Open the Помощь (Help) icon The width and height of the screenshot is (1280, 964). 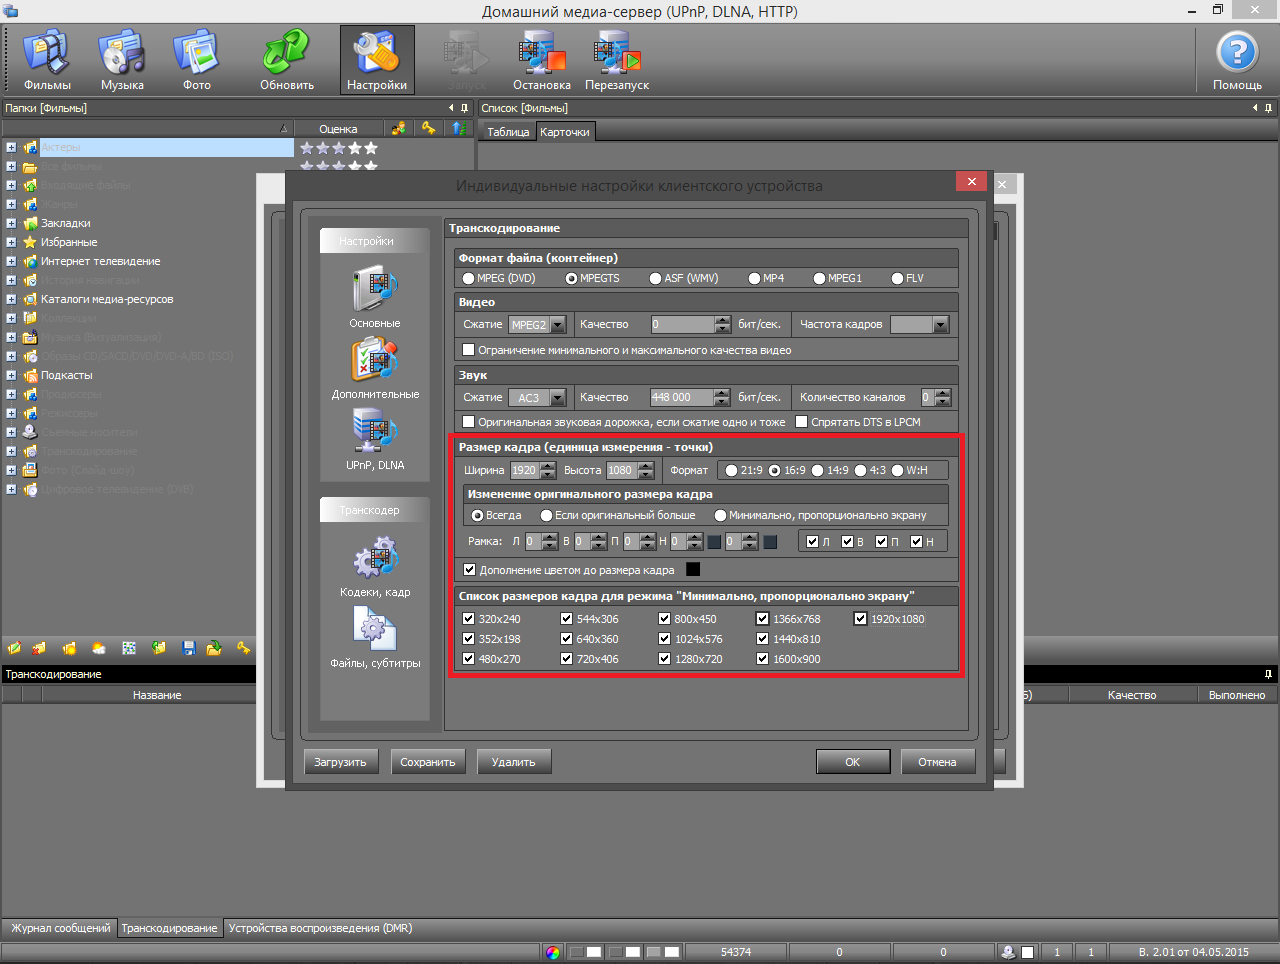pyautogui.click(x=1237, y=60)
